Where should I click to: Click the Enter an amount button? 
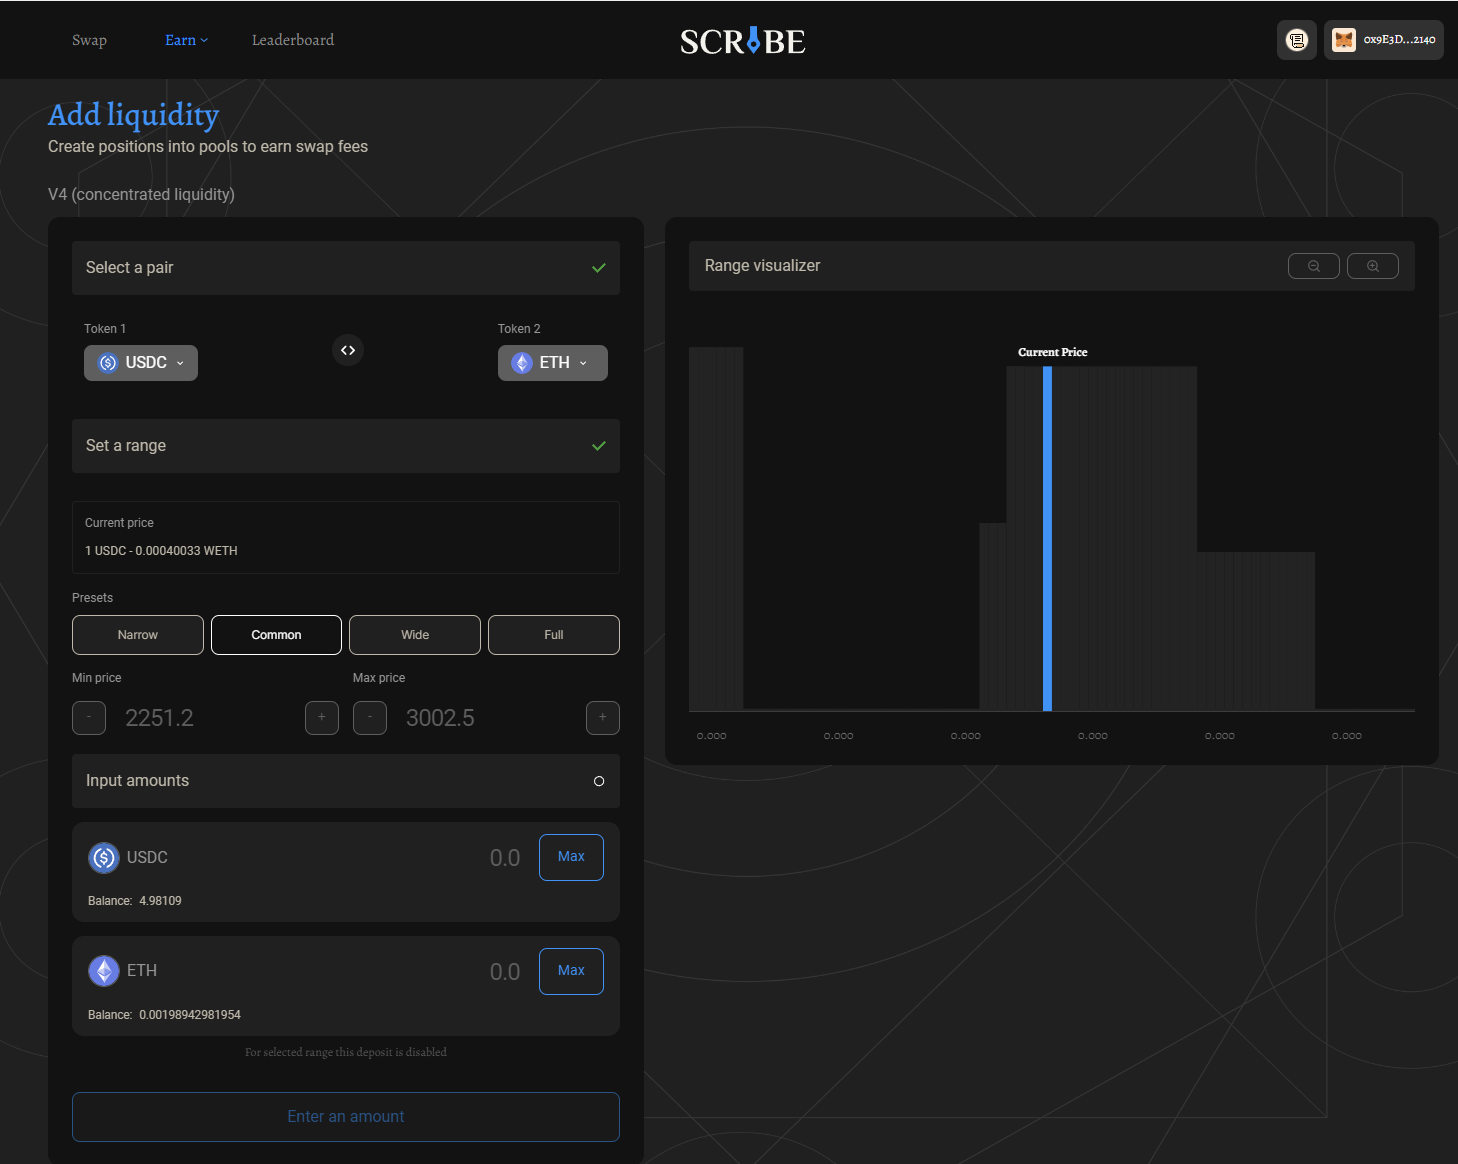[x=346, y=1117]
